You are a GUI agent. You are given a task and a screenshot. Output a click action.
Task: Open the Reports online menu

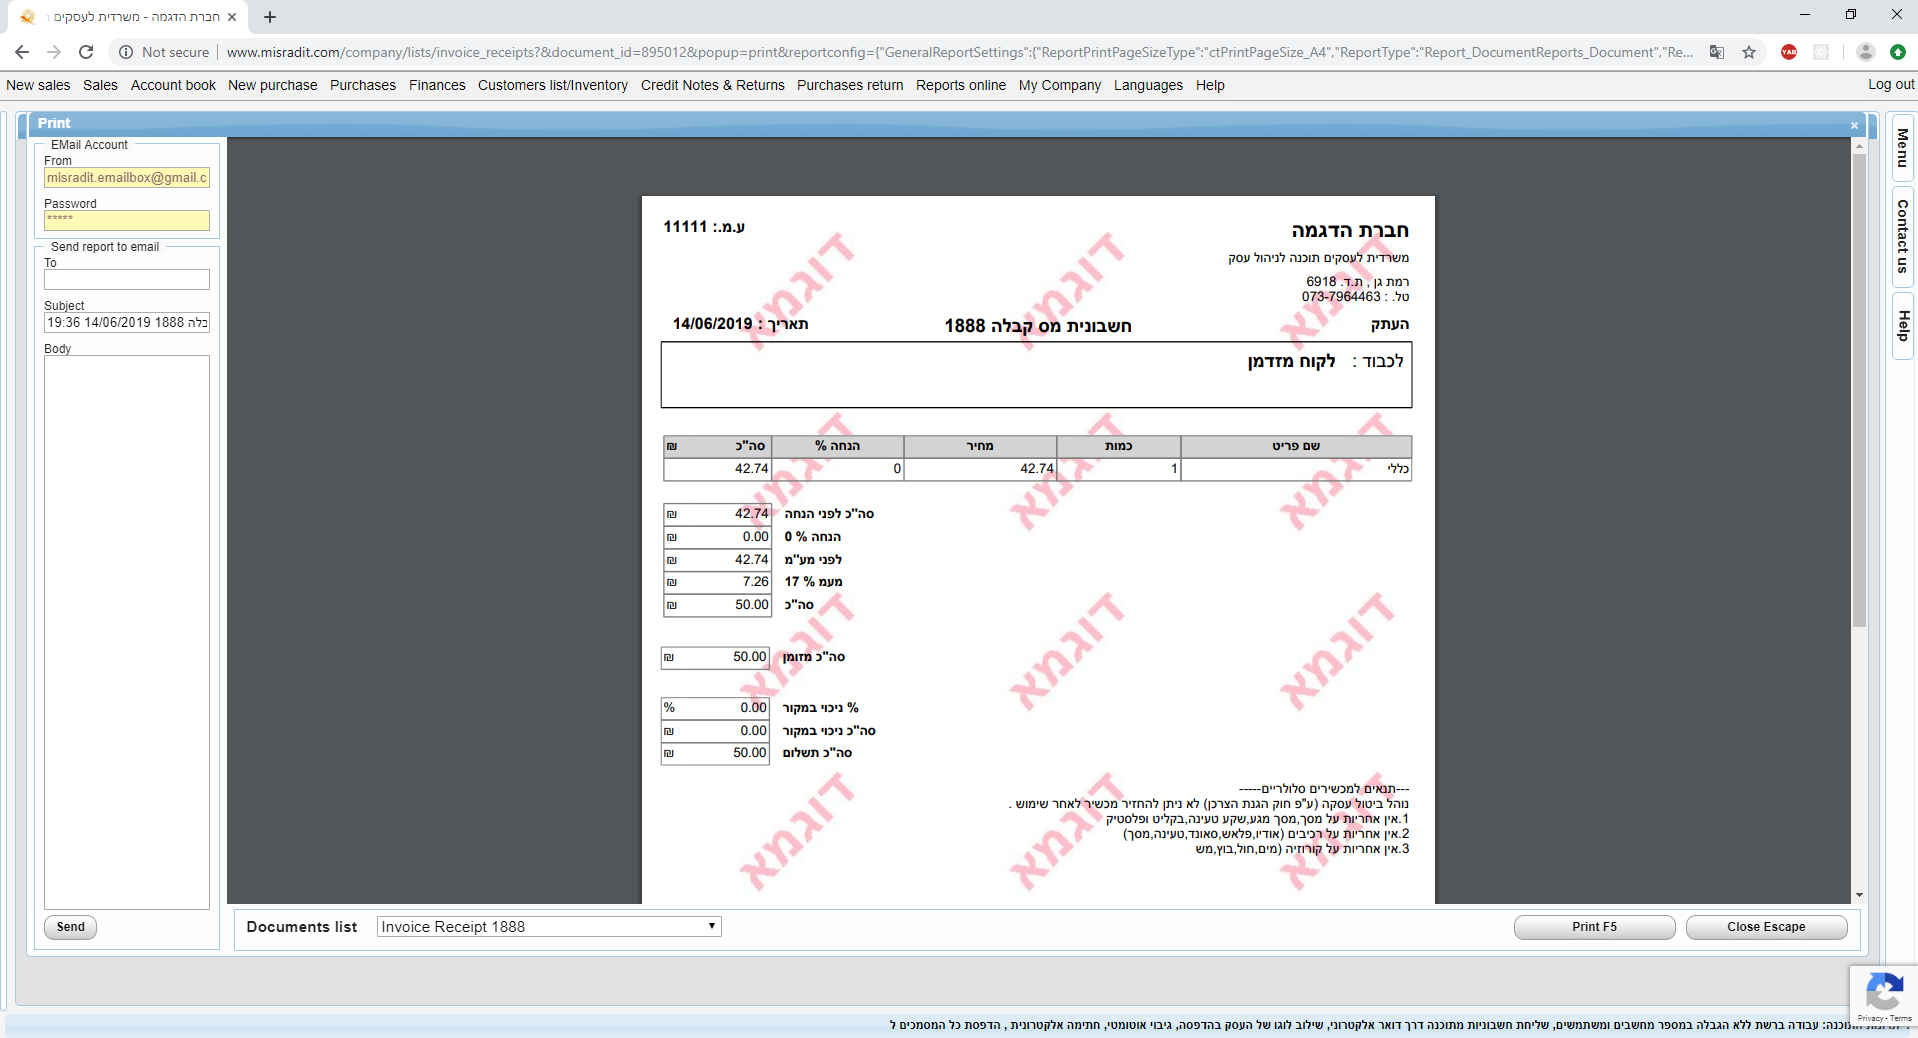[x=961, y=85]
